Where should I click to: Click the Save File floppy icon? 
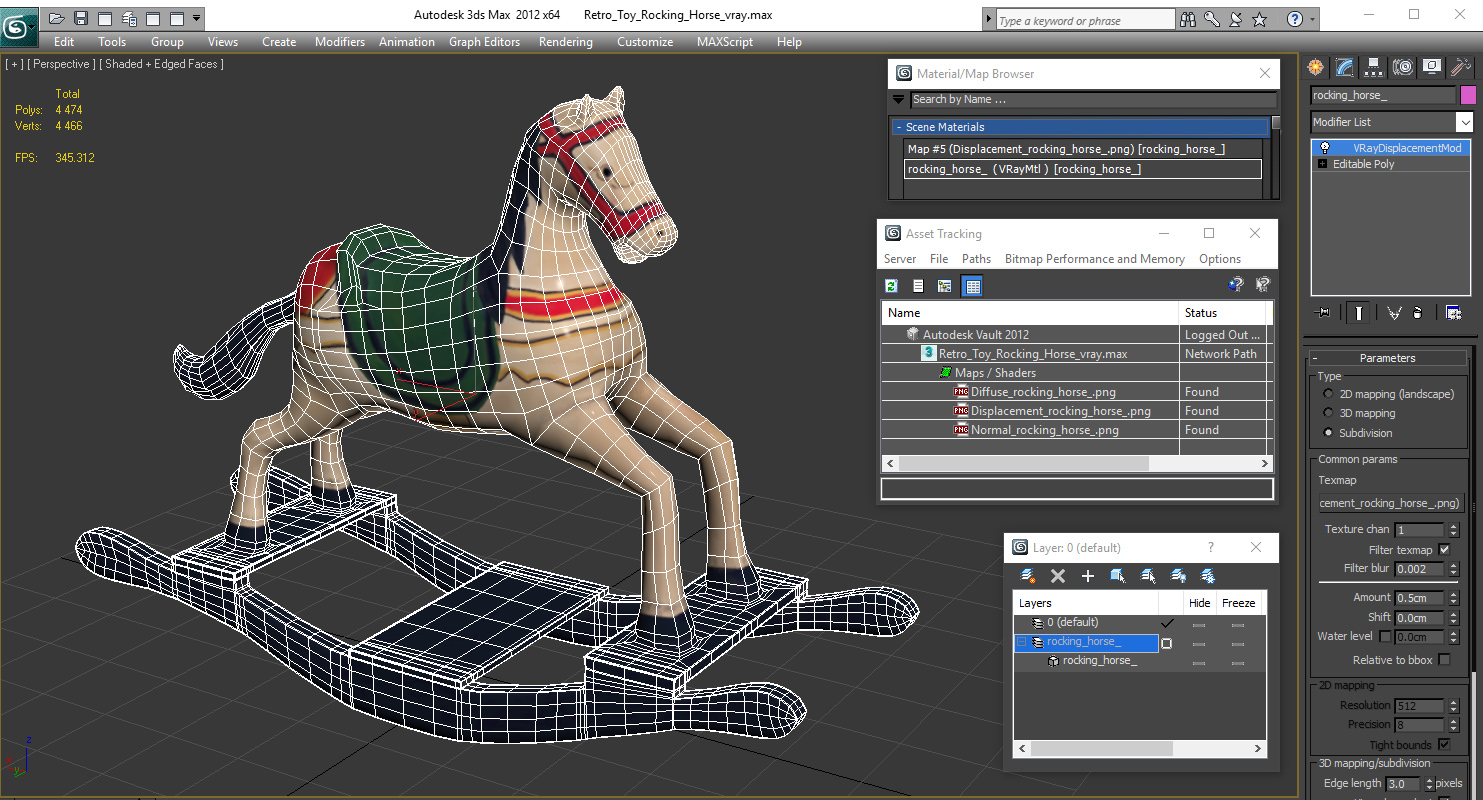tap(81, 18)
